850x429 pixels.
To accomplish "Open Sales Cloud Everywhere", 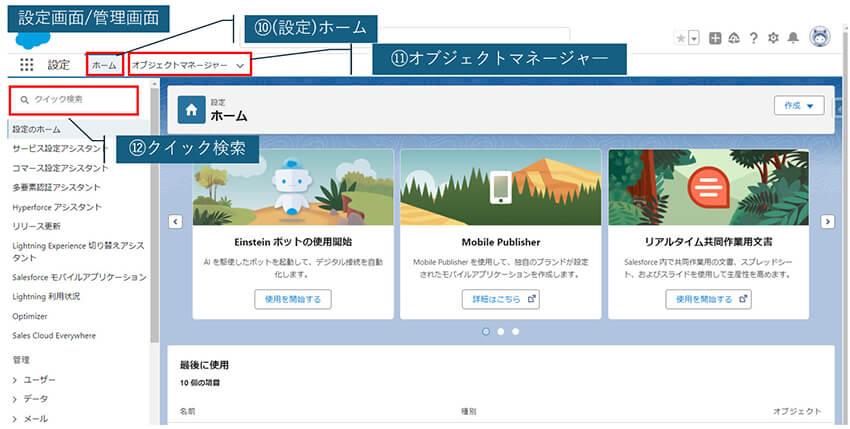I will click(x=54, y=336).
